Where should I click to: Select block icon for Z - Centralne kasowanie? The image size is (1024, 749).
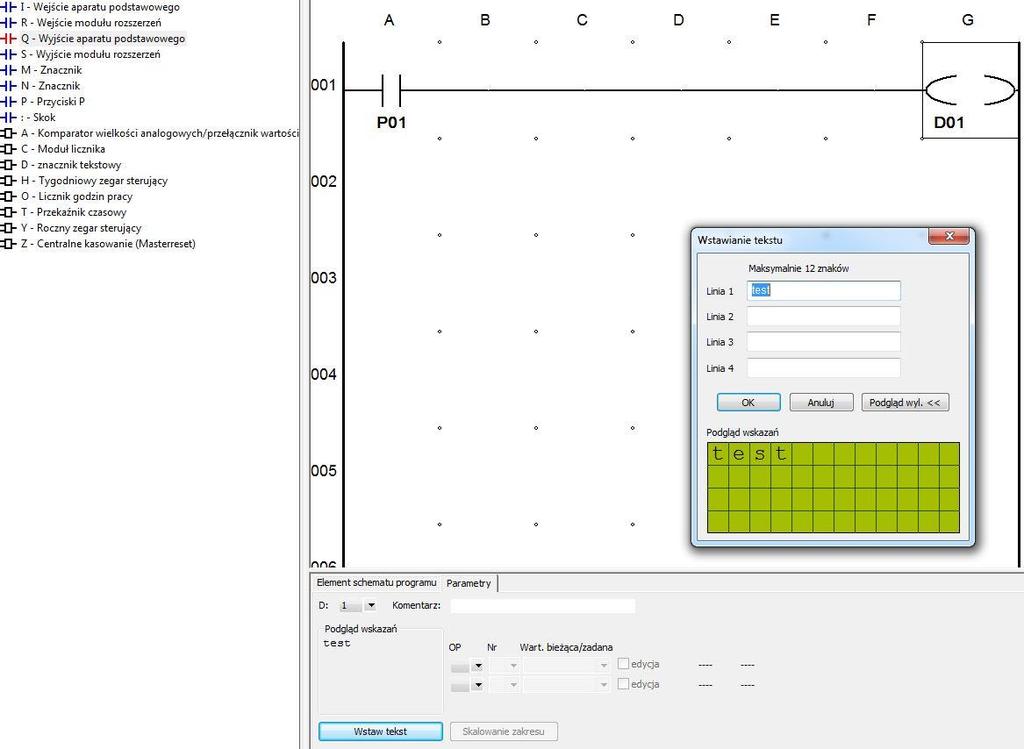tap(8, 244)
